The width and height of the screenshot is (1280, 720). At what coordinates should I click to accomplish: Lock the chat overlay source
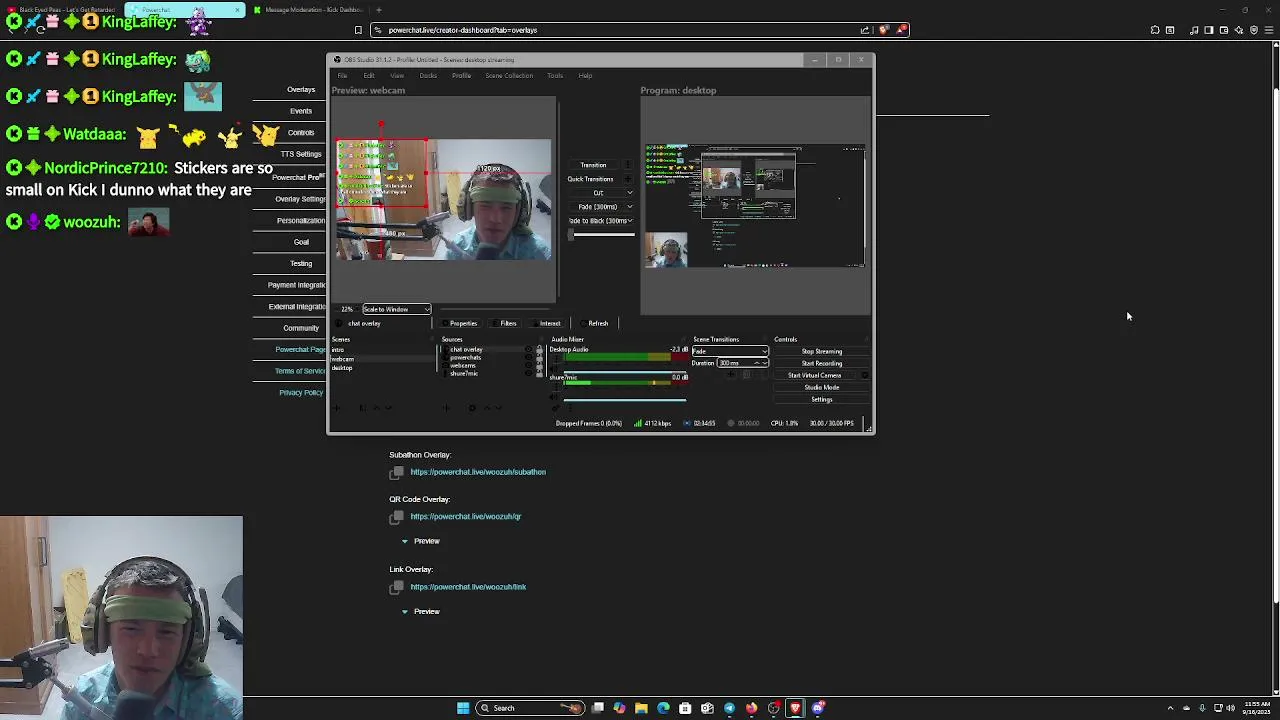[x=539, y=350]
